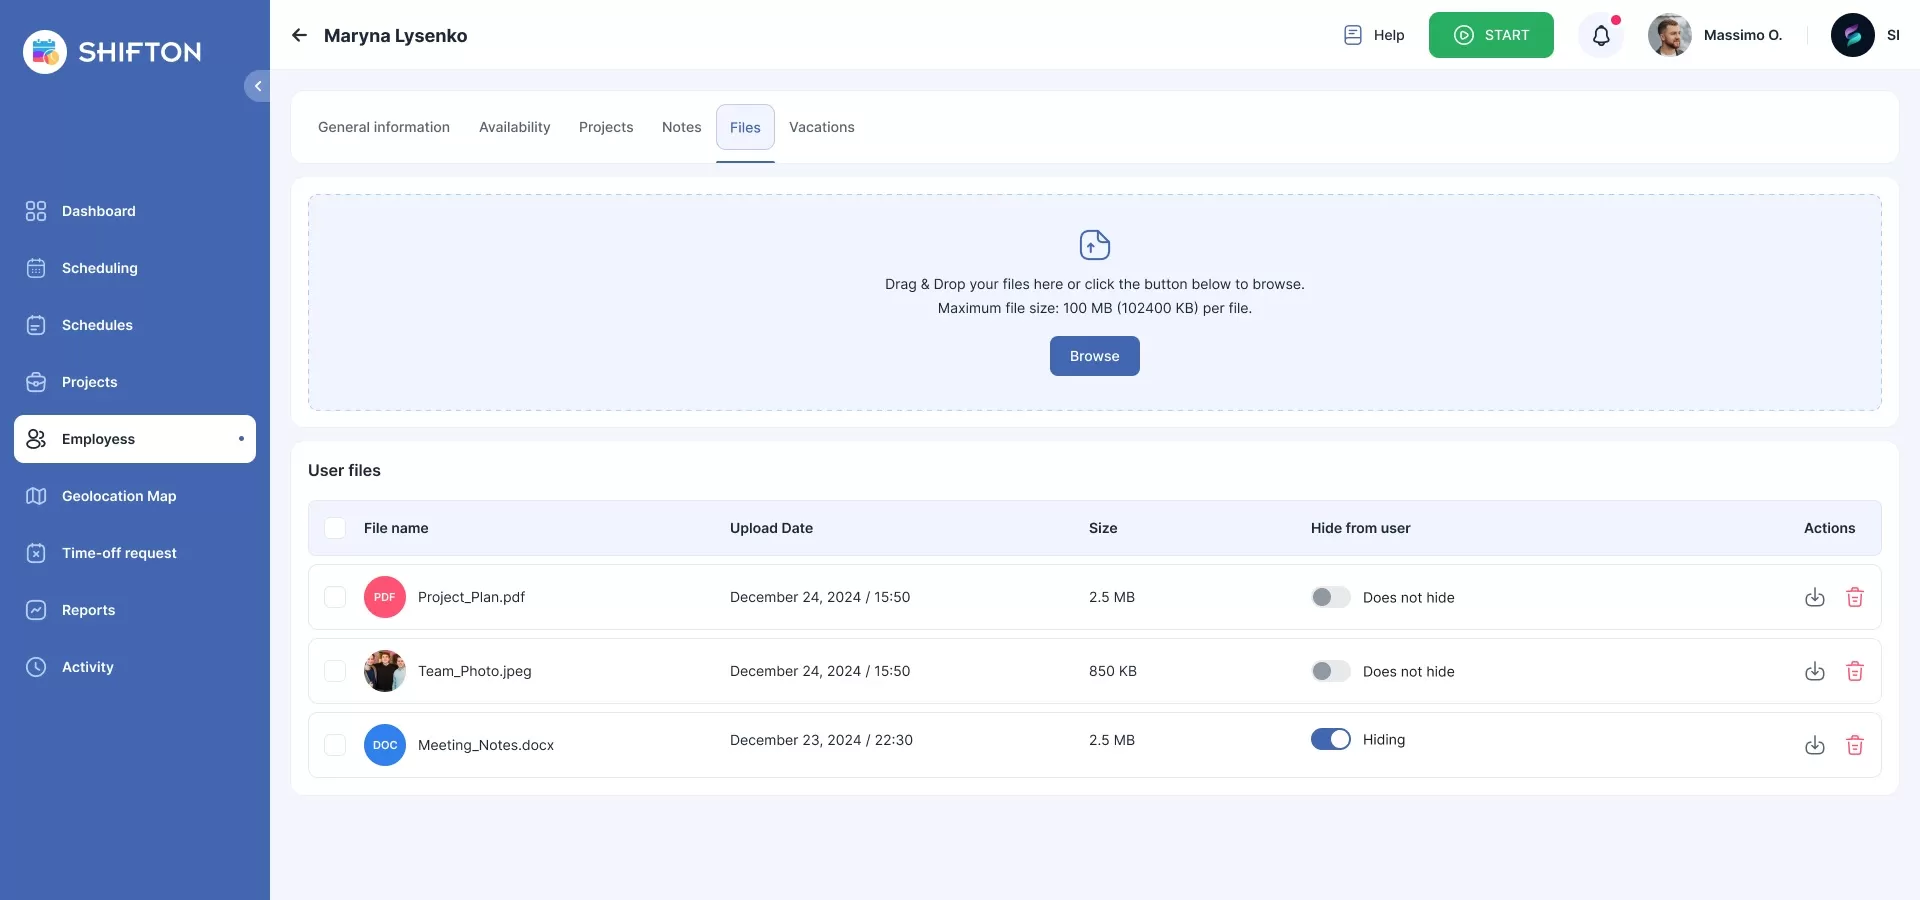Open the Shifton logo home
The width and height of the screenshot is (1920, 900).
112,52
